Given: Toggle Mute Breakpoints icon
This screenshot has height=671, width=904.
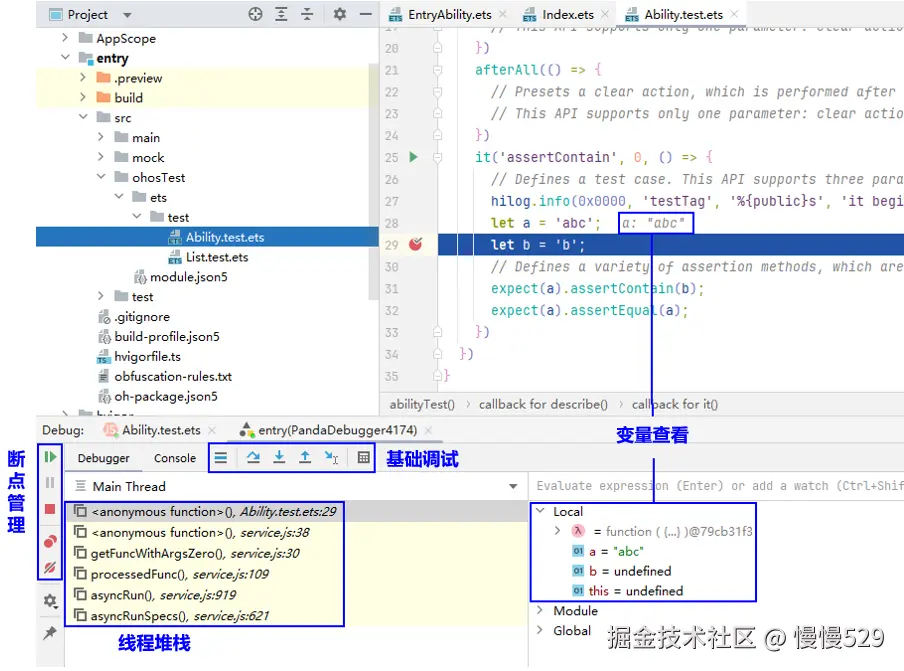Looking at the screenshot, I should coord(50,568).
